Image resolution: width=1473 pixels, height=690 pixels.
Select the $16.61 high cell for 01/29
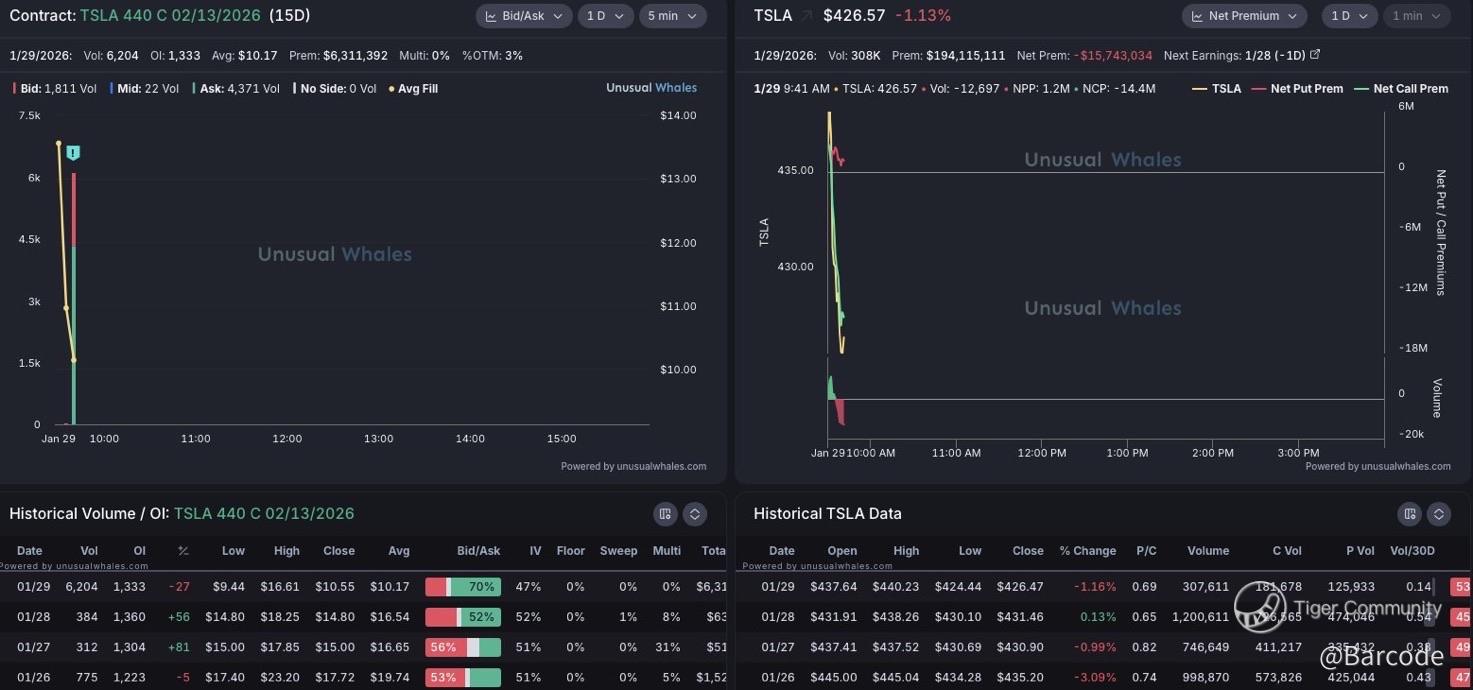tap(280, 587)
